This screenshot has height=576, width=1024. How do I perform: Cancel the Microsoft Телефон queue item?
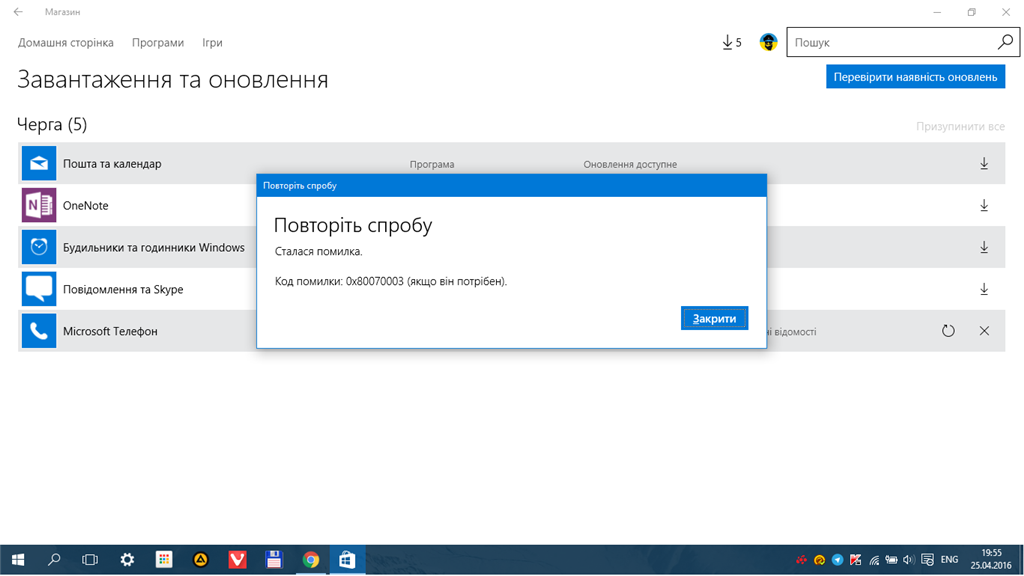click(984, 331)
